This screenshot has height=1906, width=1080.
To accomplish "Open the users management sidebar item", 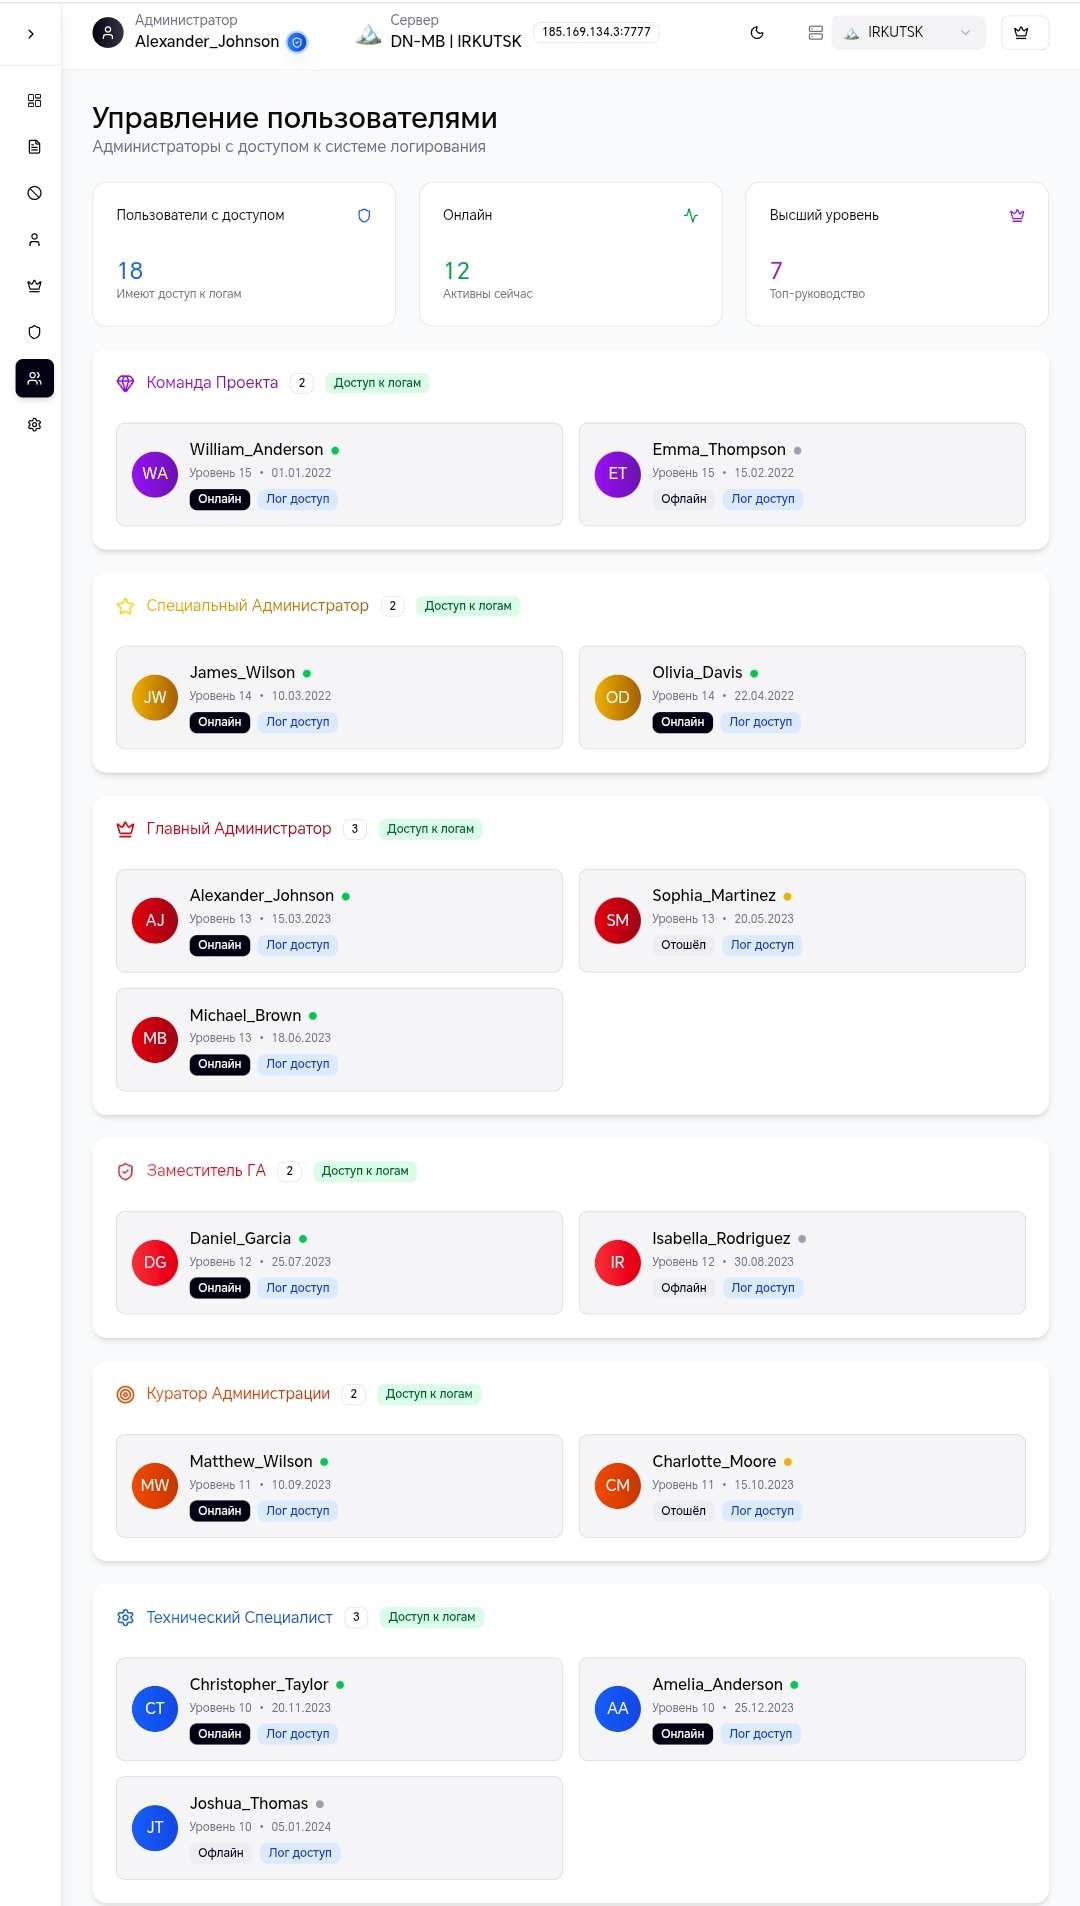I will click(x=34, y=378).
